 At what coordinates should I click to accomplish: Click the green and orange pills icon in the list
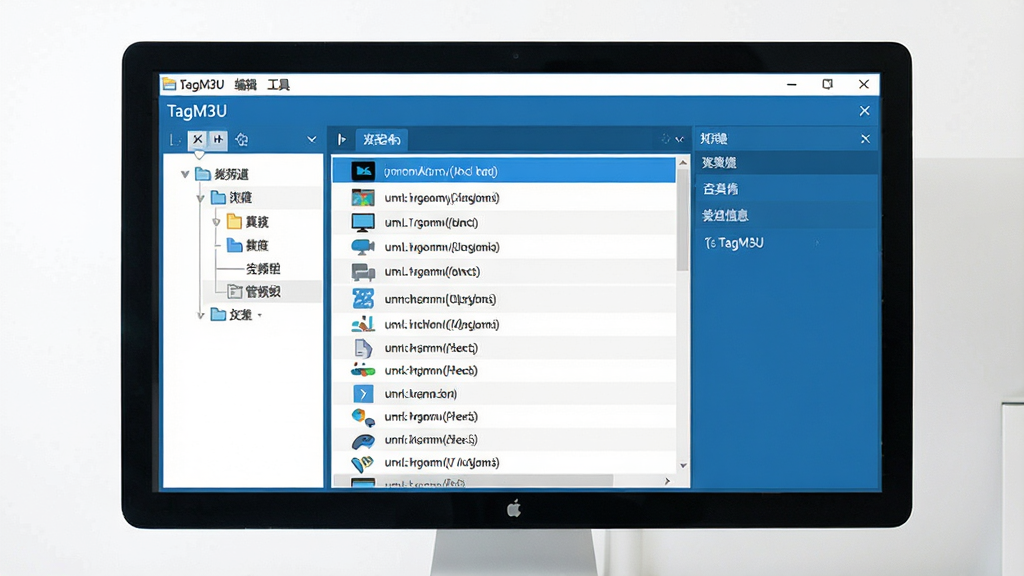[363, 370]
